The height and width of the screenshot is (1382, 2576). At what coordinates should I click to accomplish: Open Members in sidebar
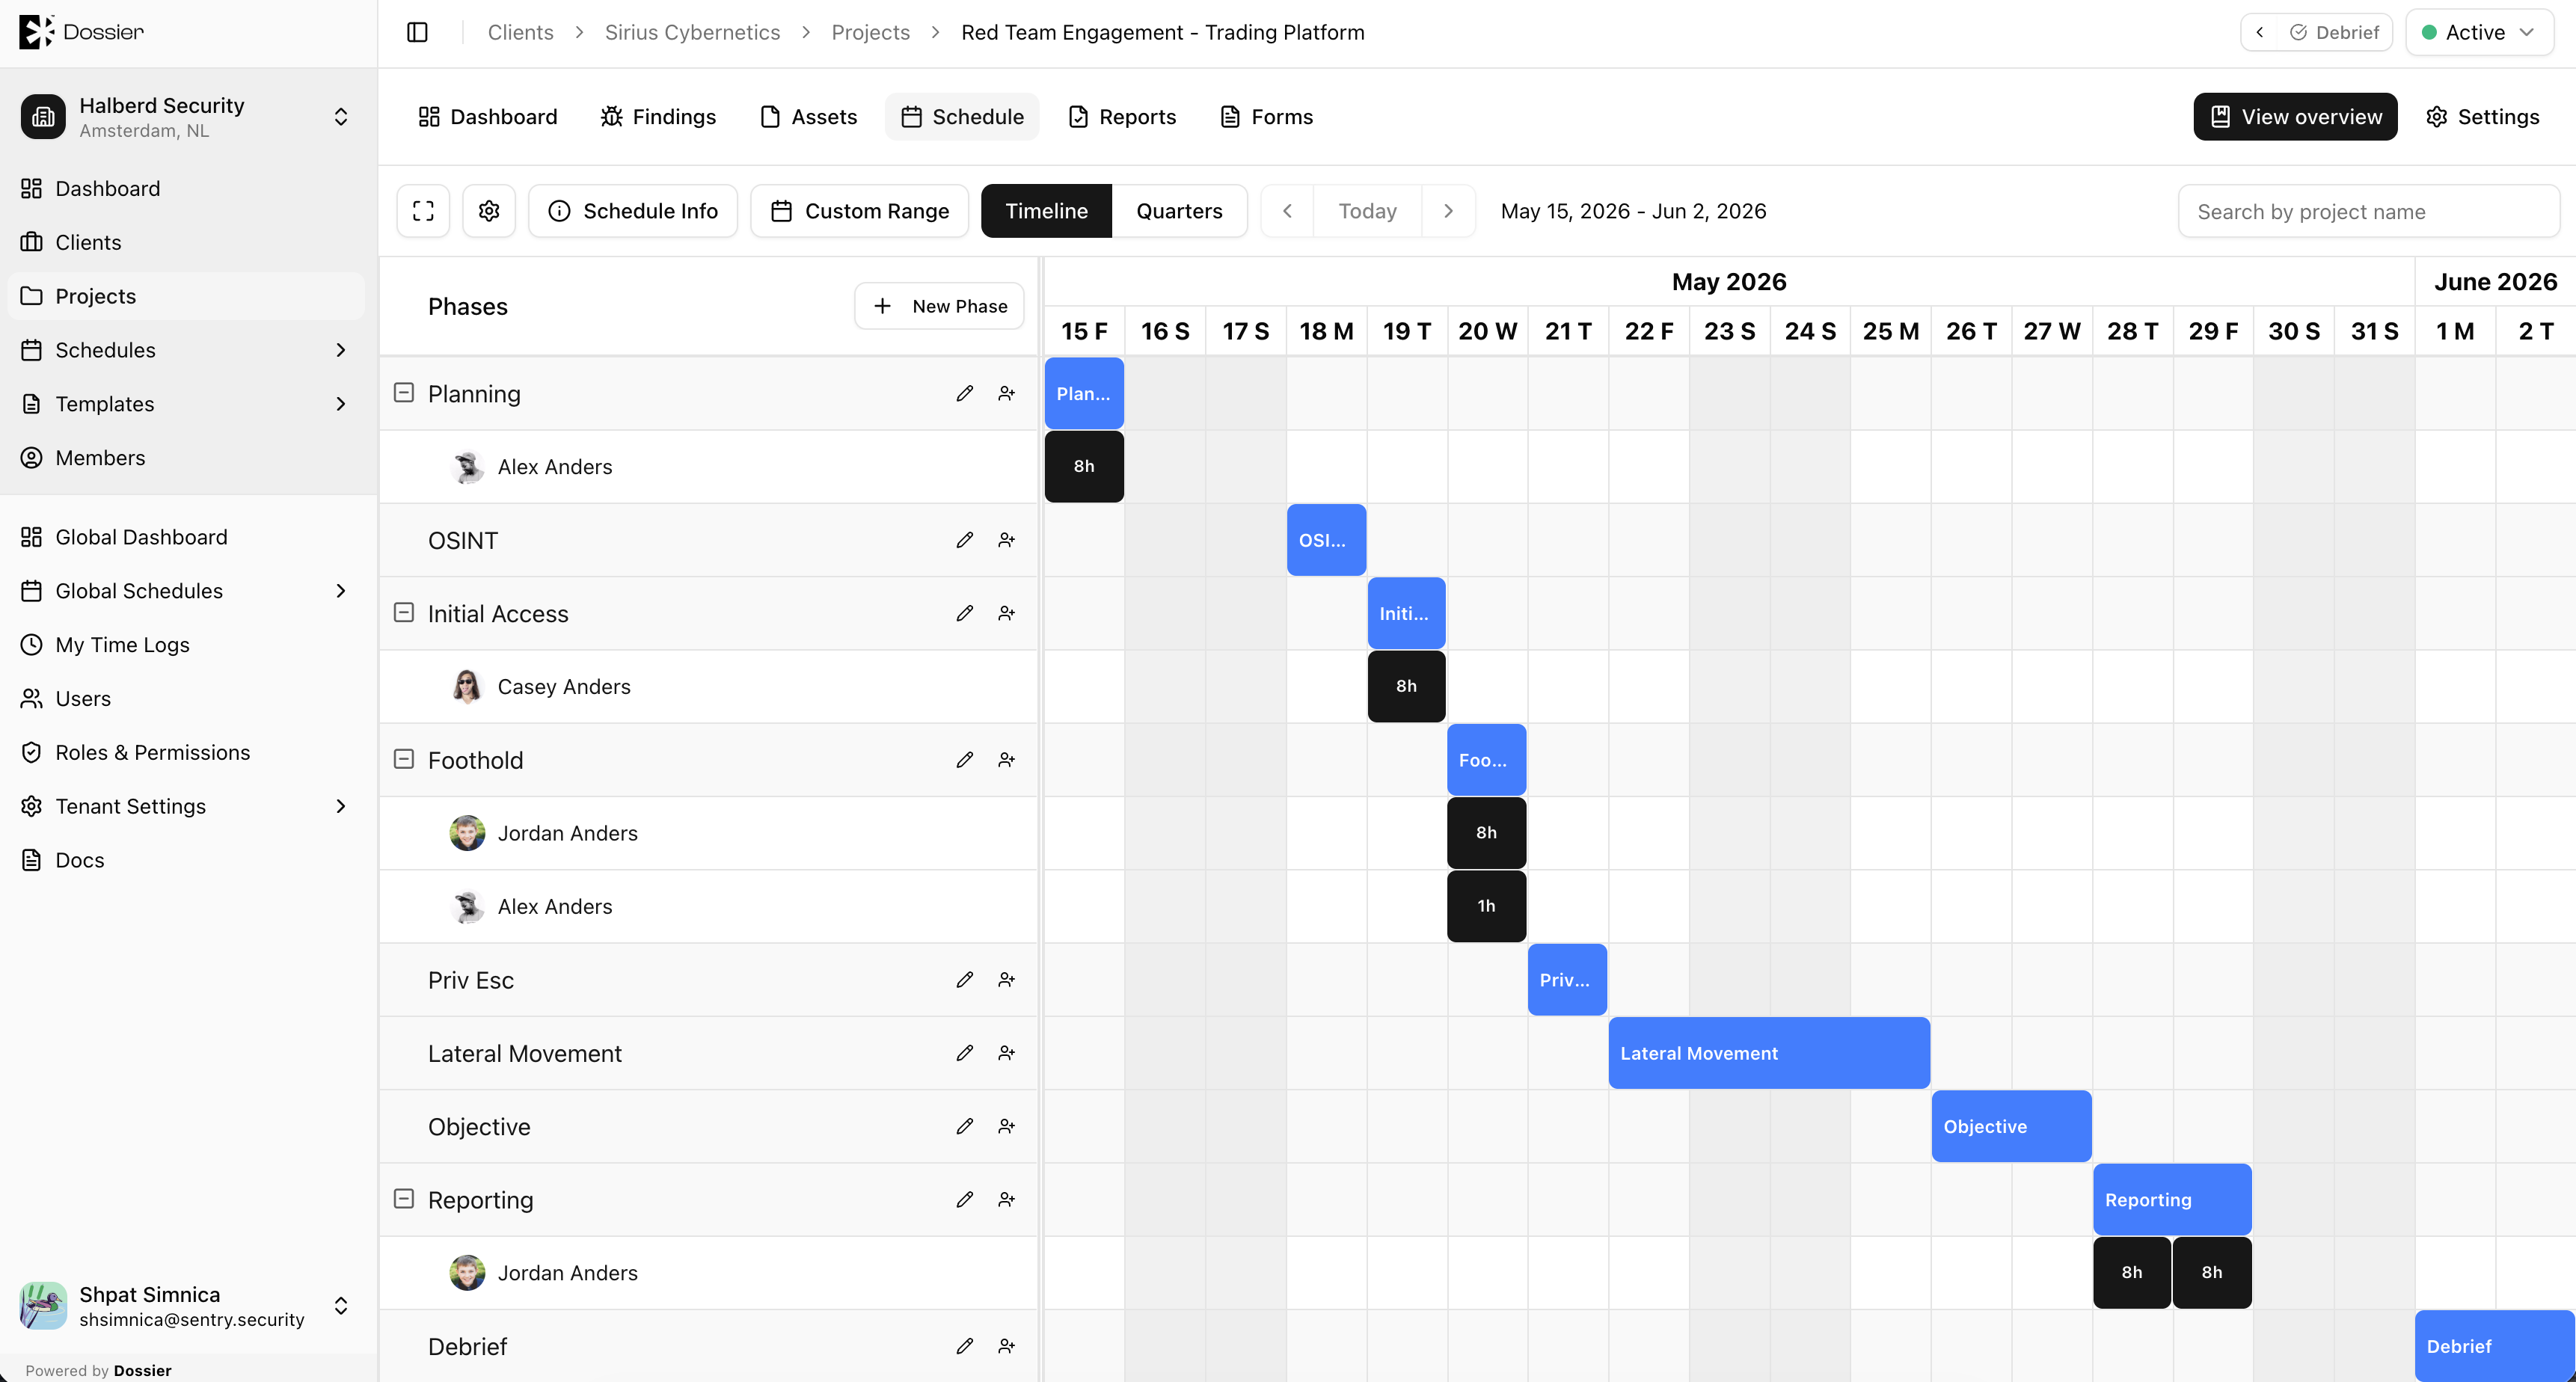click(x=187, y=458)
